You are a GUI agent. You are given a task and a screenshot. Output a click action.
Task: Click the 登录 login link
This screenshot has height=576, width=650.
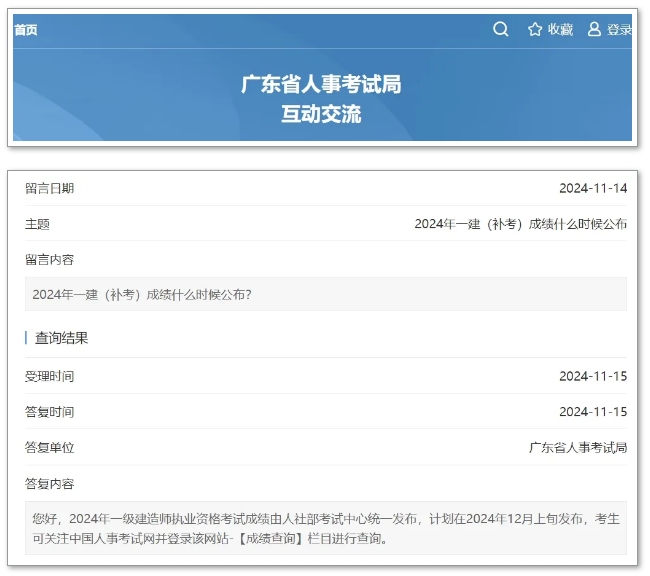619,29
